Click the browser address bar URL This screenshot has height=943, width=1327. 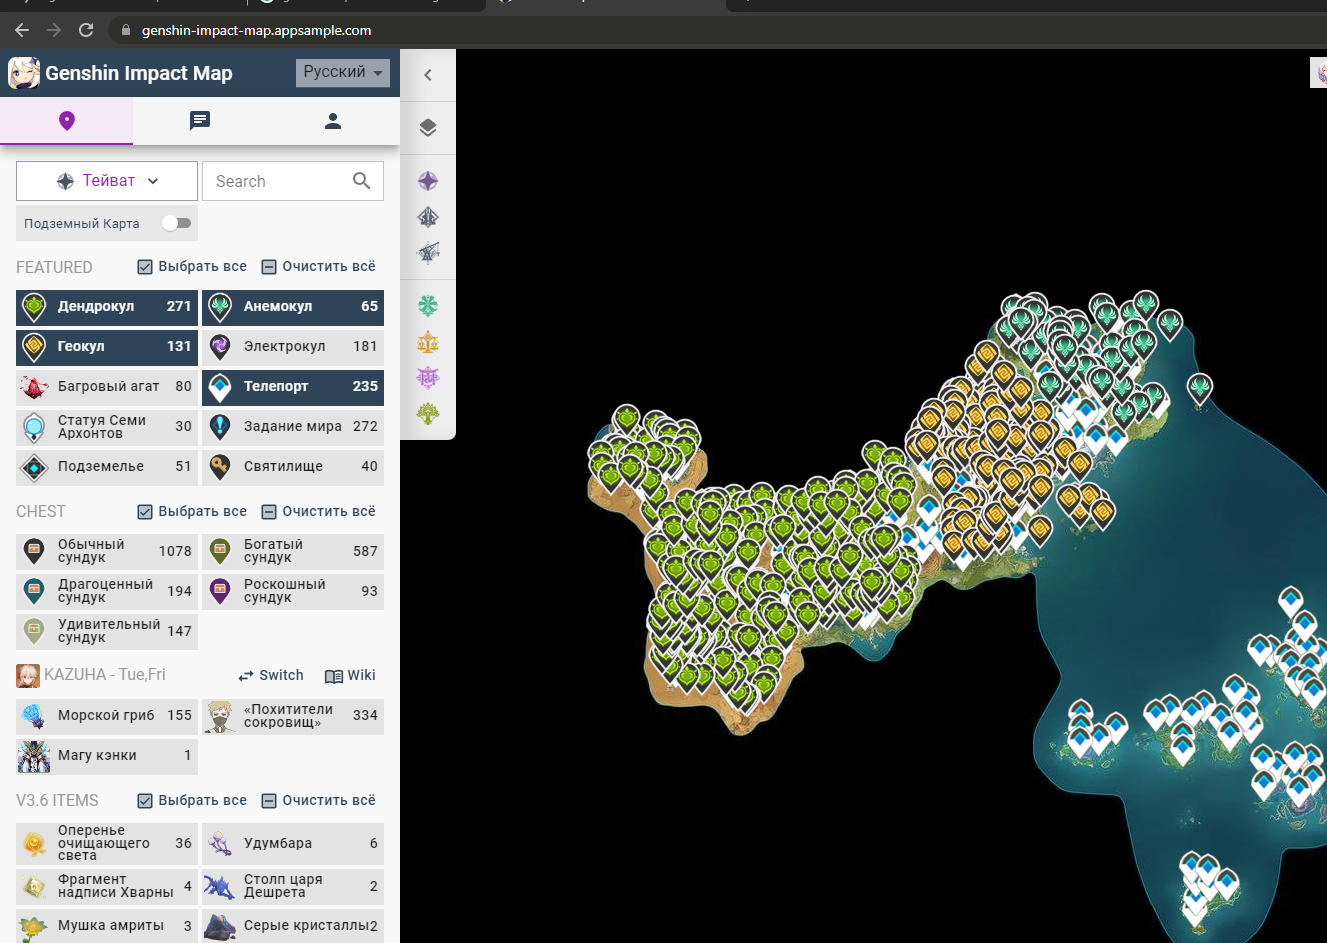point(256,30)
